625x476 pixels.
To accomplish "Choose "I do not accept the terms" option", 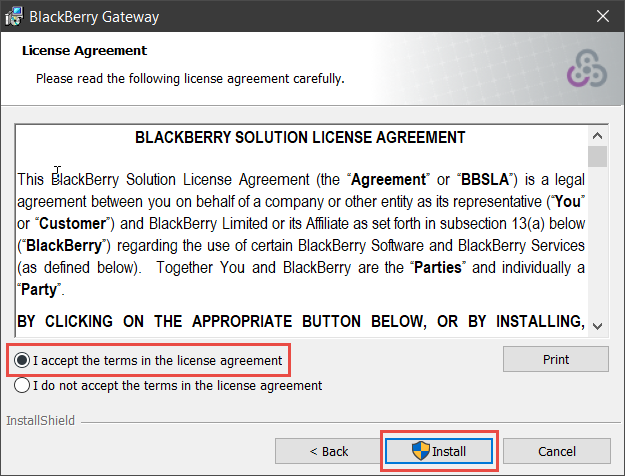I will tap(22, 386).
